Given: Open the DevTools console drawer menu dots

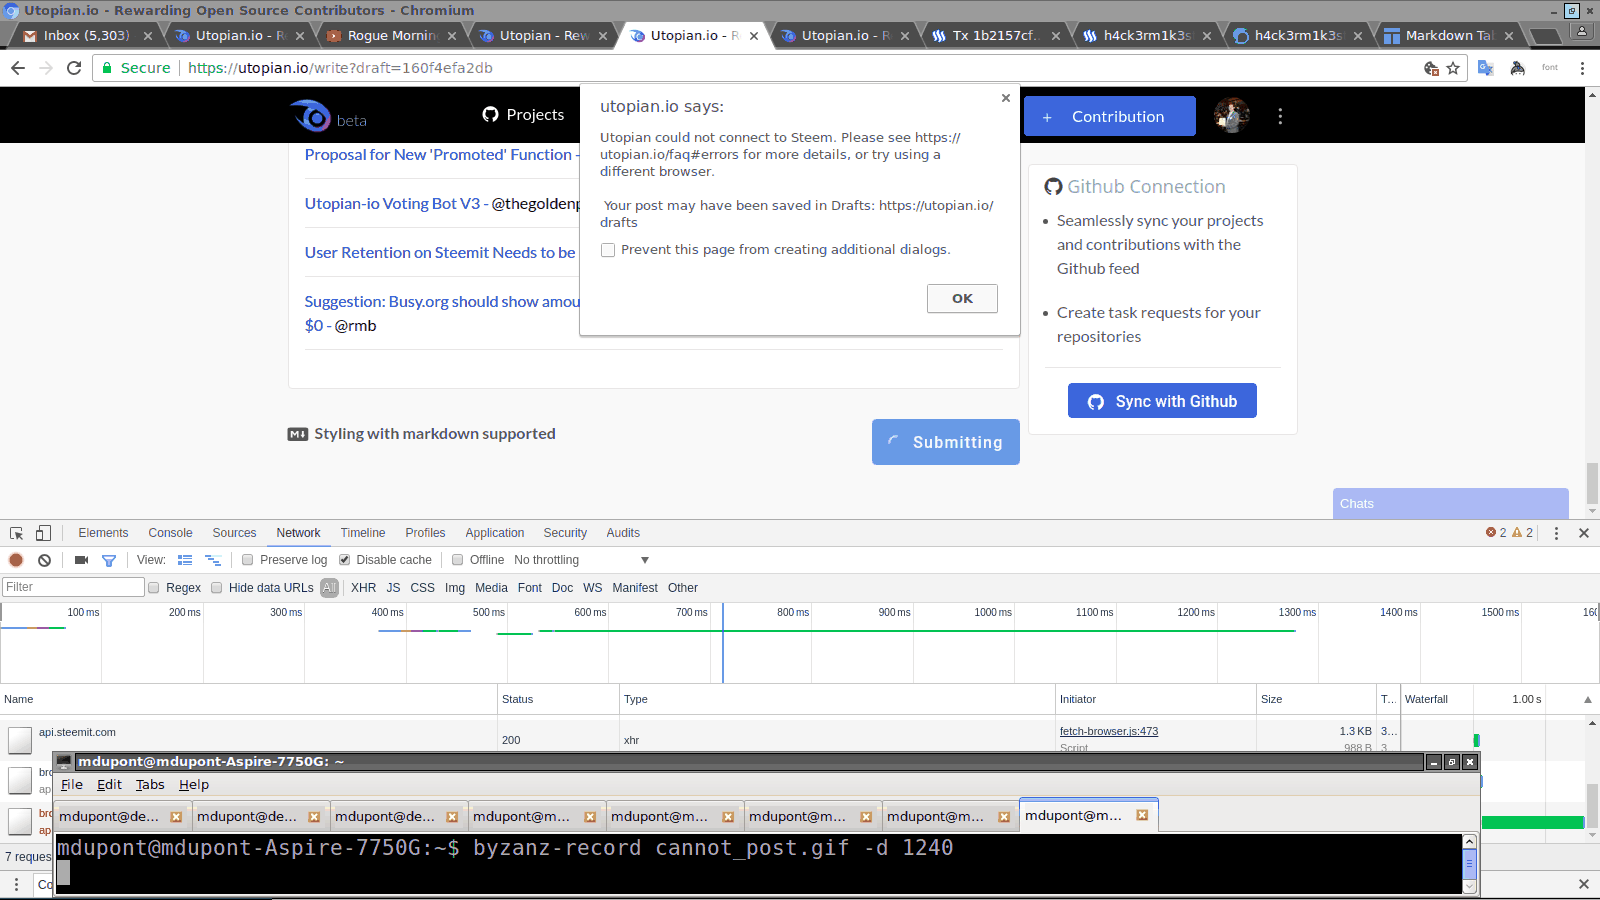Looking at the screenshot, I should [16, 884].
